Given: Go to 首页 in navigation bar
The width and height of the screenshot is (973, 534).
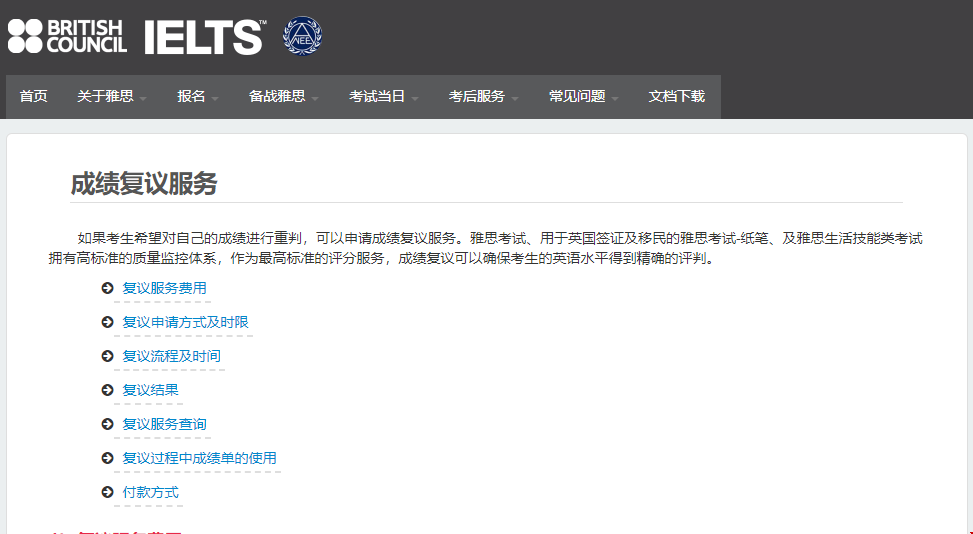Looking at the screenshot, I should [x=34, y=97].
